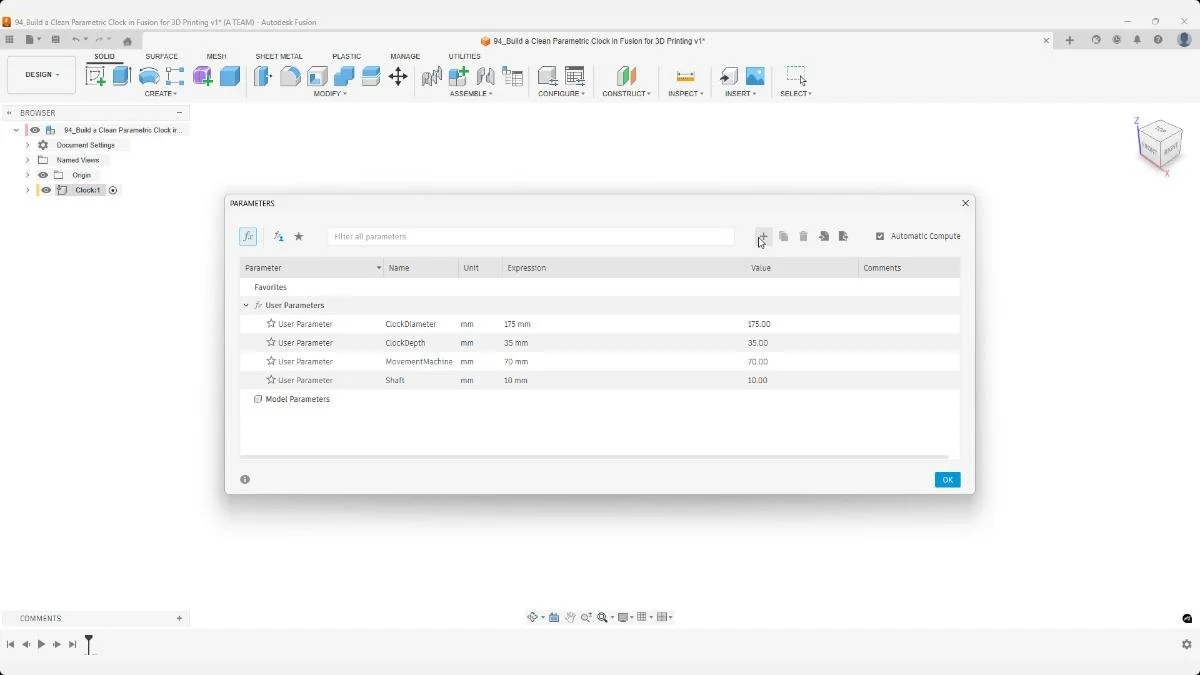Show favorite parameters with star filter

tap(298, 236)
